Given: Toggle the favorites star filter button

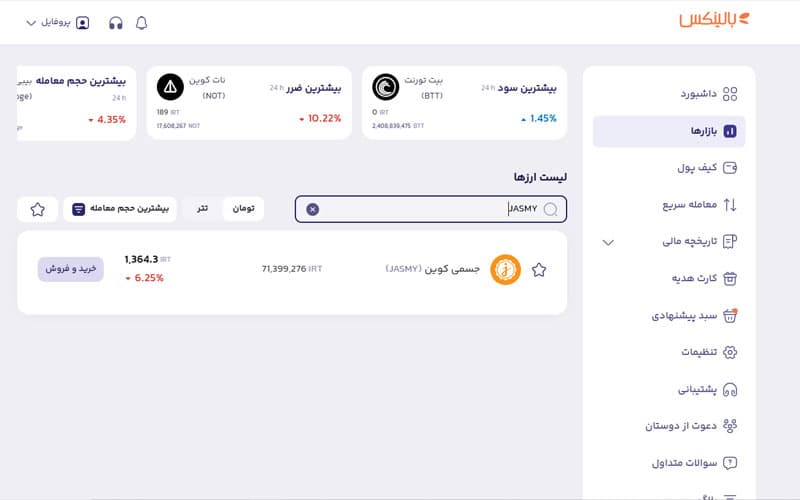Looking at the screenshot, I should tap(38, 209).
